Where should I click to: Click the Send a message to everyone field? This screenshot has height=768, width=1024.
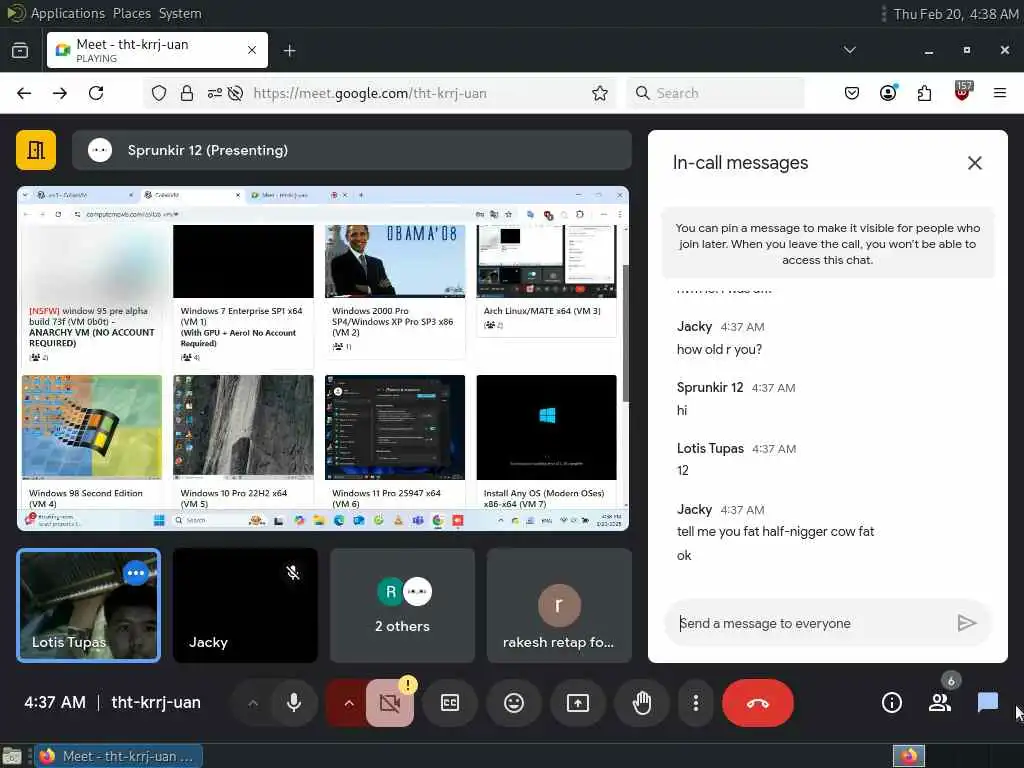810,623
